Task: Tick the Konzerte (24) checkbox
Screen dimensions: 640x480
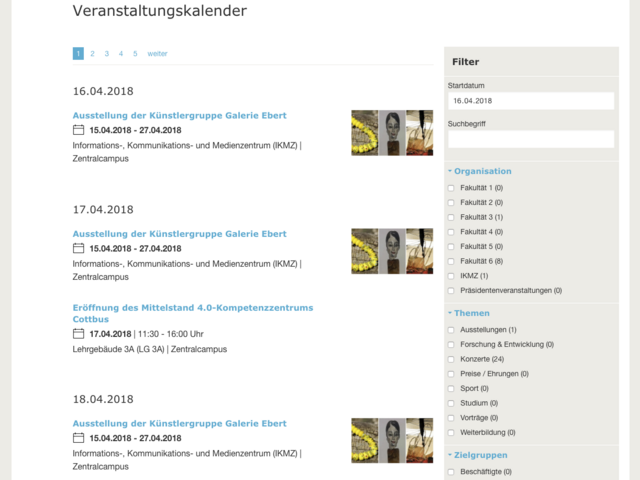Action: (x=451, y=359)
